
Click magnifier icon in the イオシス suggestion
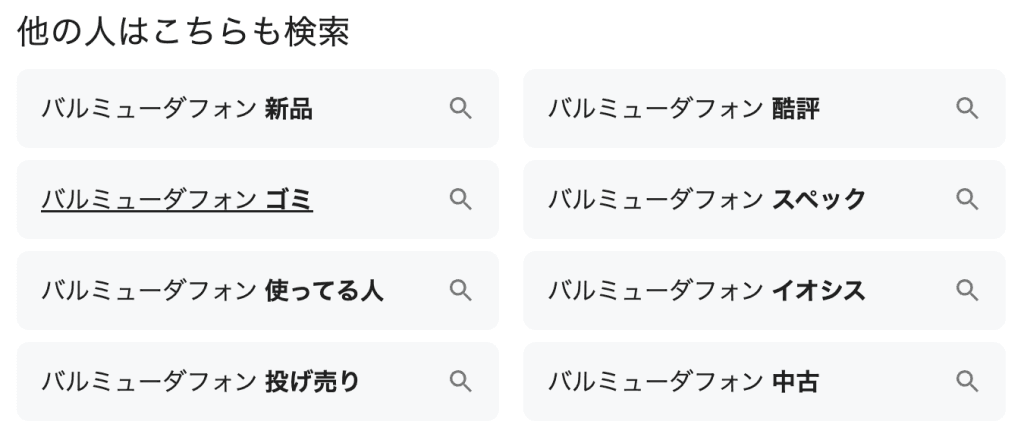coord(966,291)
